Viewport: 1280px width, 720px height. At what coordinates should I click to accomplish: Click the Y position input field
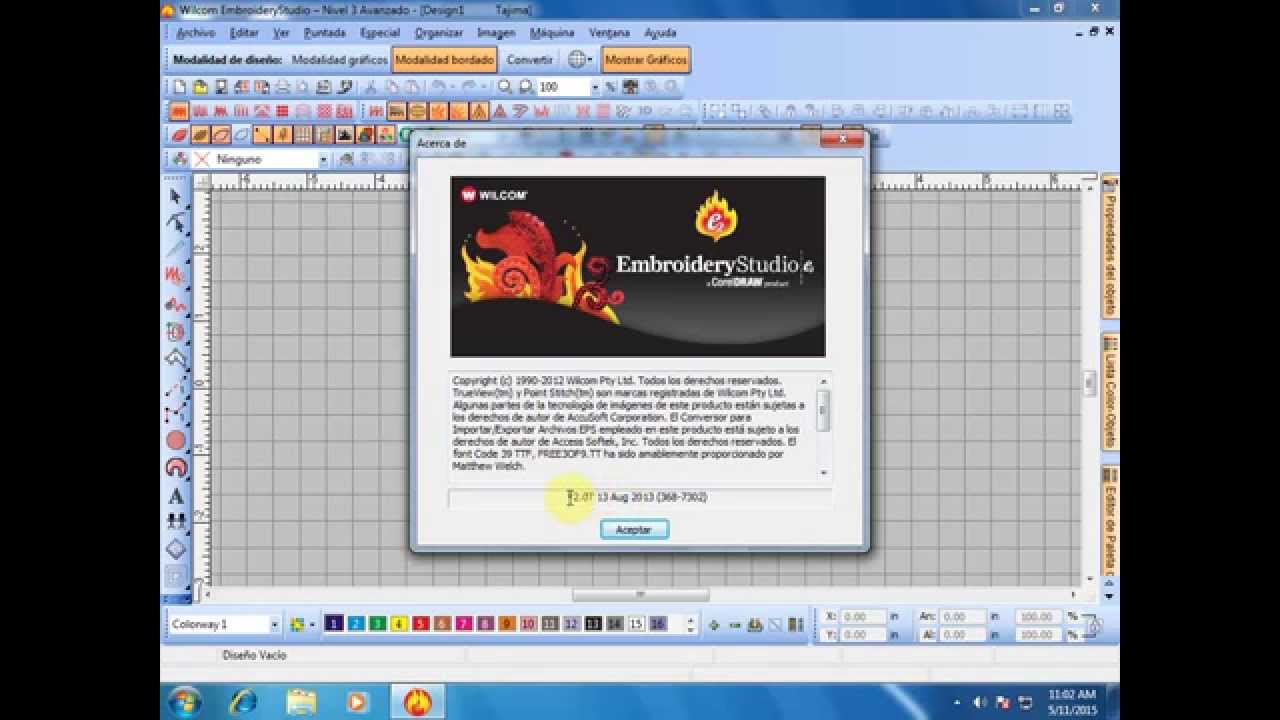[x=863, y=634]
